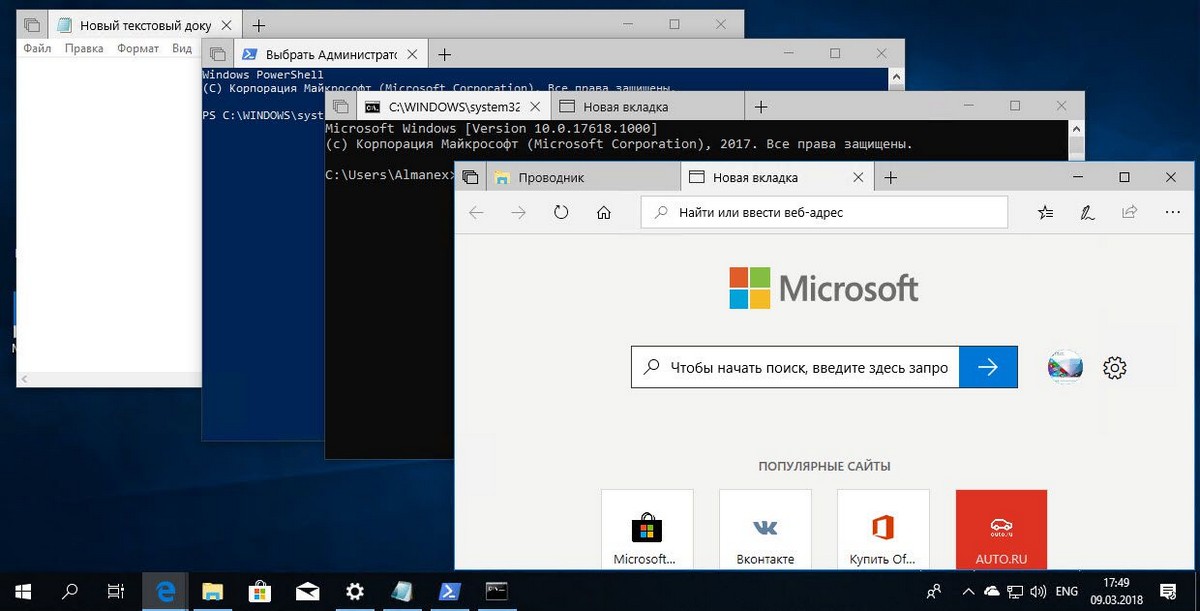The image size is (1200, 611).
Task: Show previous tabs icon in Edge window
Action: [x=470, y=177]
